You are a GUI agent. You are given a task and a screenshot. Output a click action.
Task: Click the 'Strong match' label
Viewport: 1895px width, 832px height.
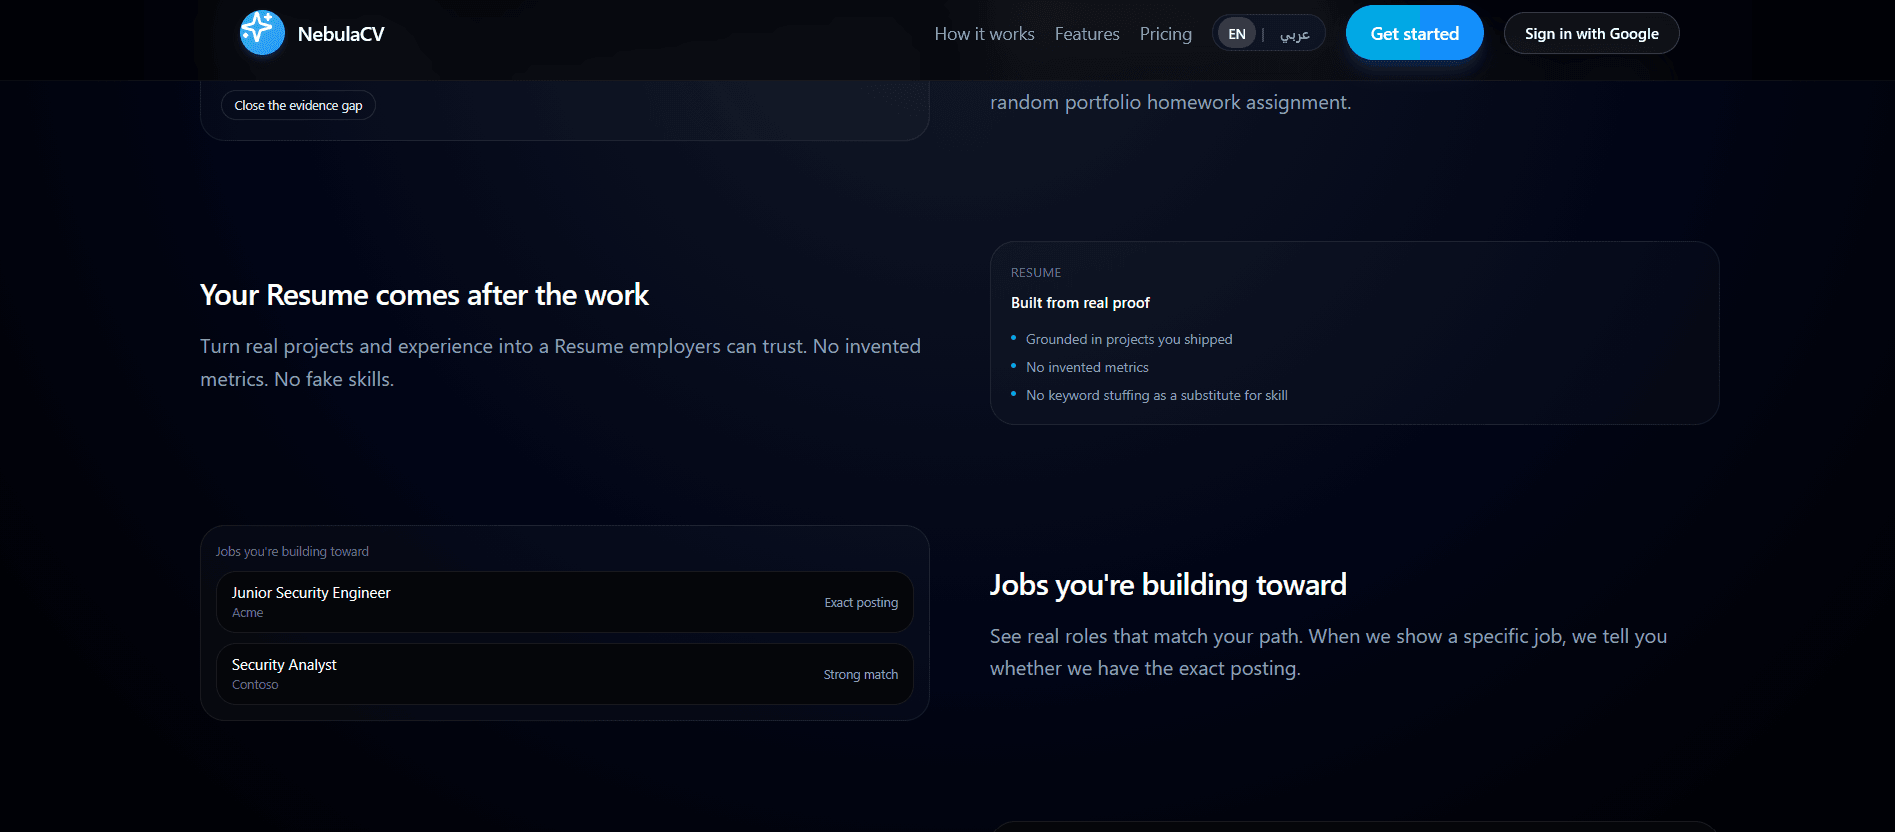tap(861, 675)
